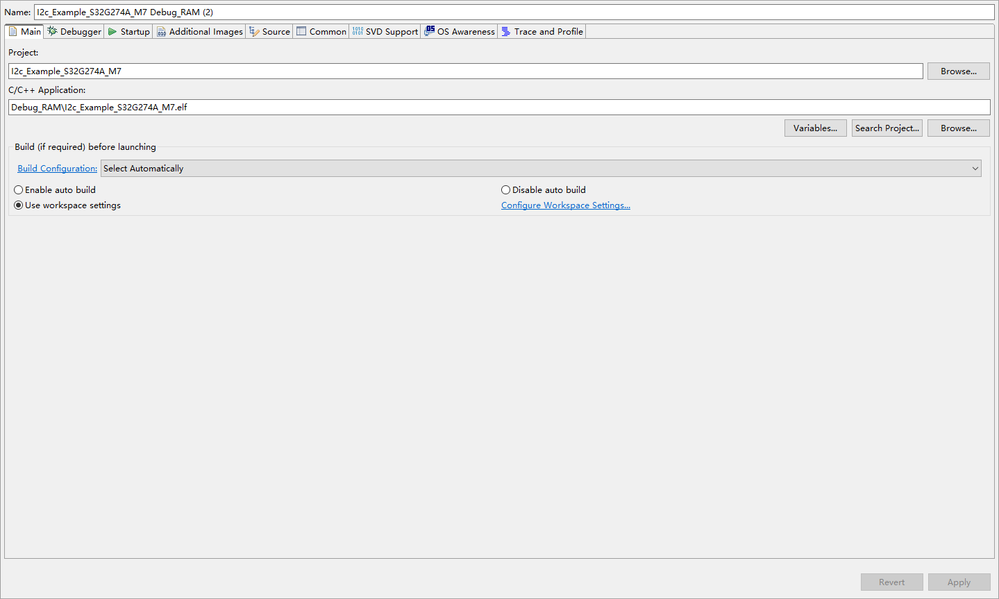Click the configuration Name input field
The width and height of the screenshot is (999, 599).
coord(514,12)
